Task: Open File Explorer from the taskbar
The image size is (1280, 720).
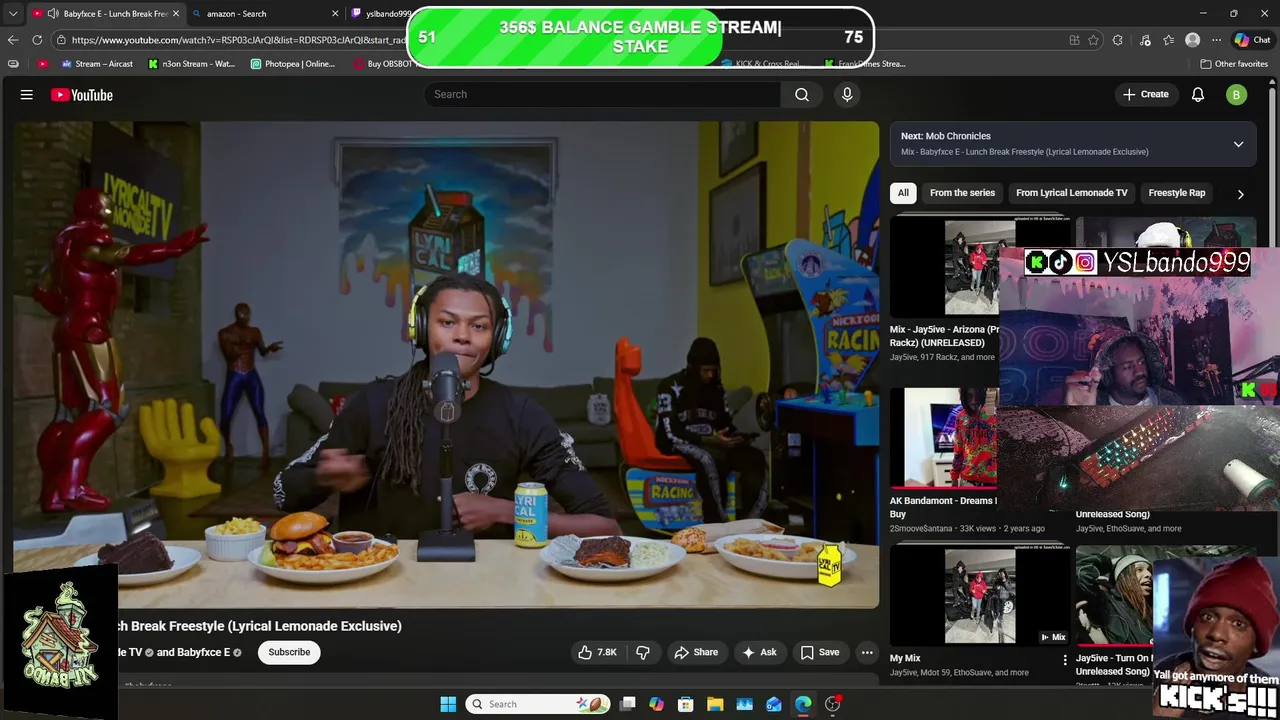Action: [715, 704]
